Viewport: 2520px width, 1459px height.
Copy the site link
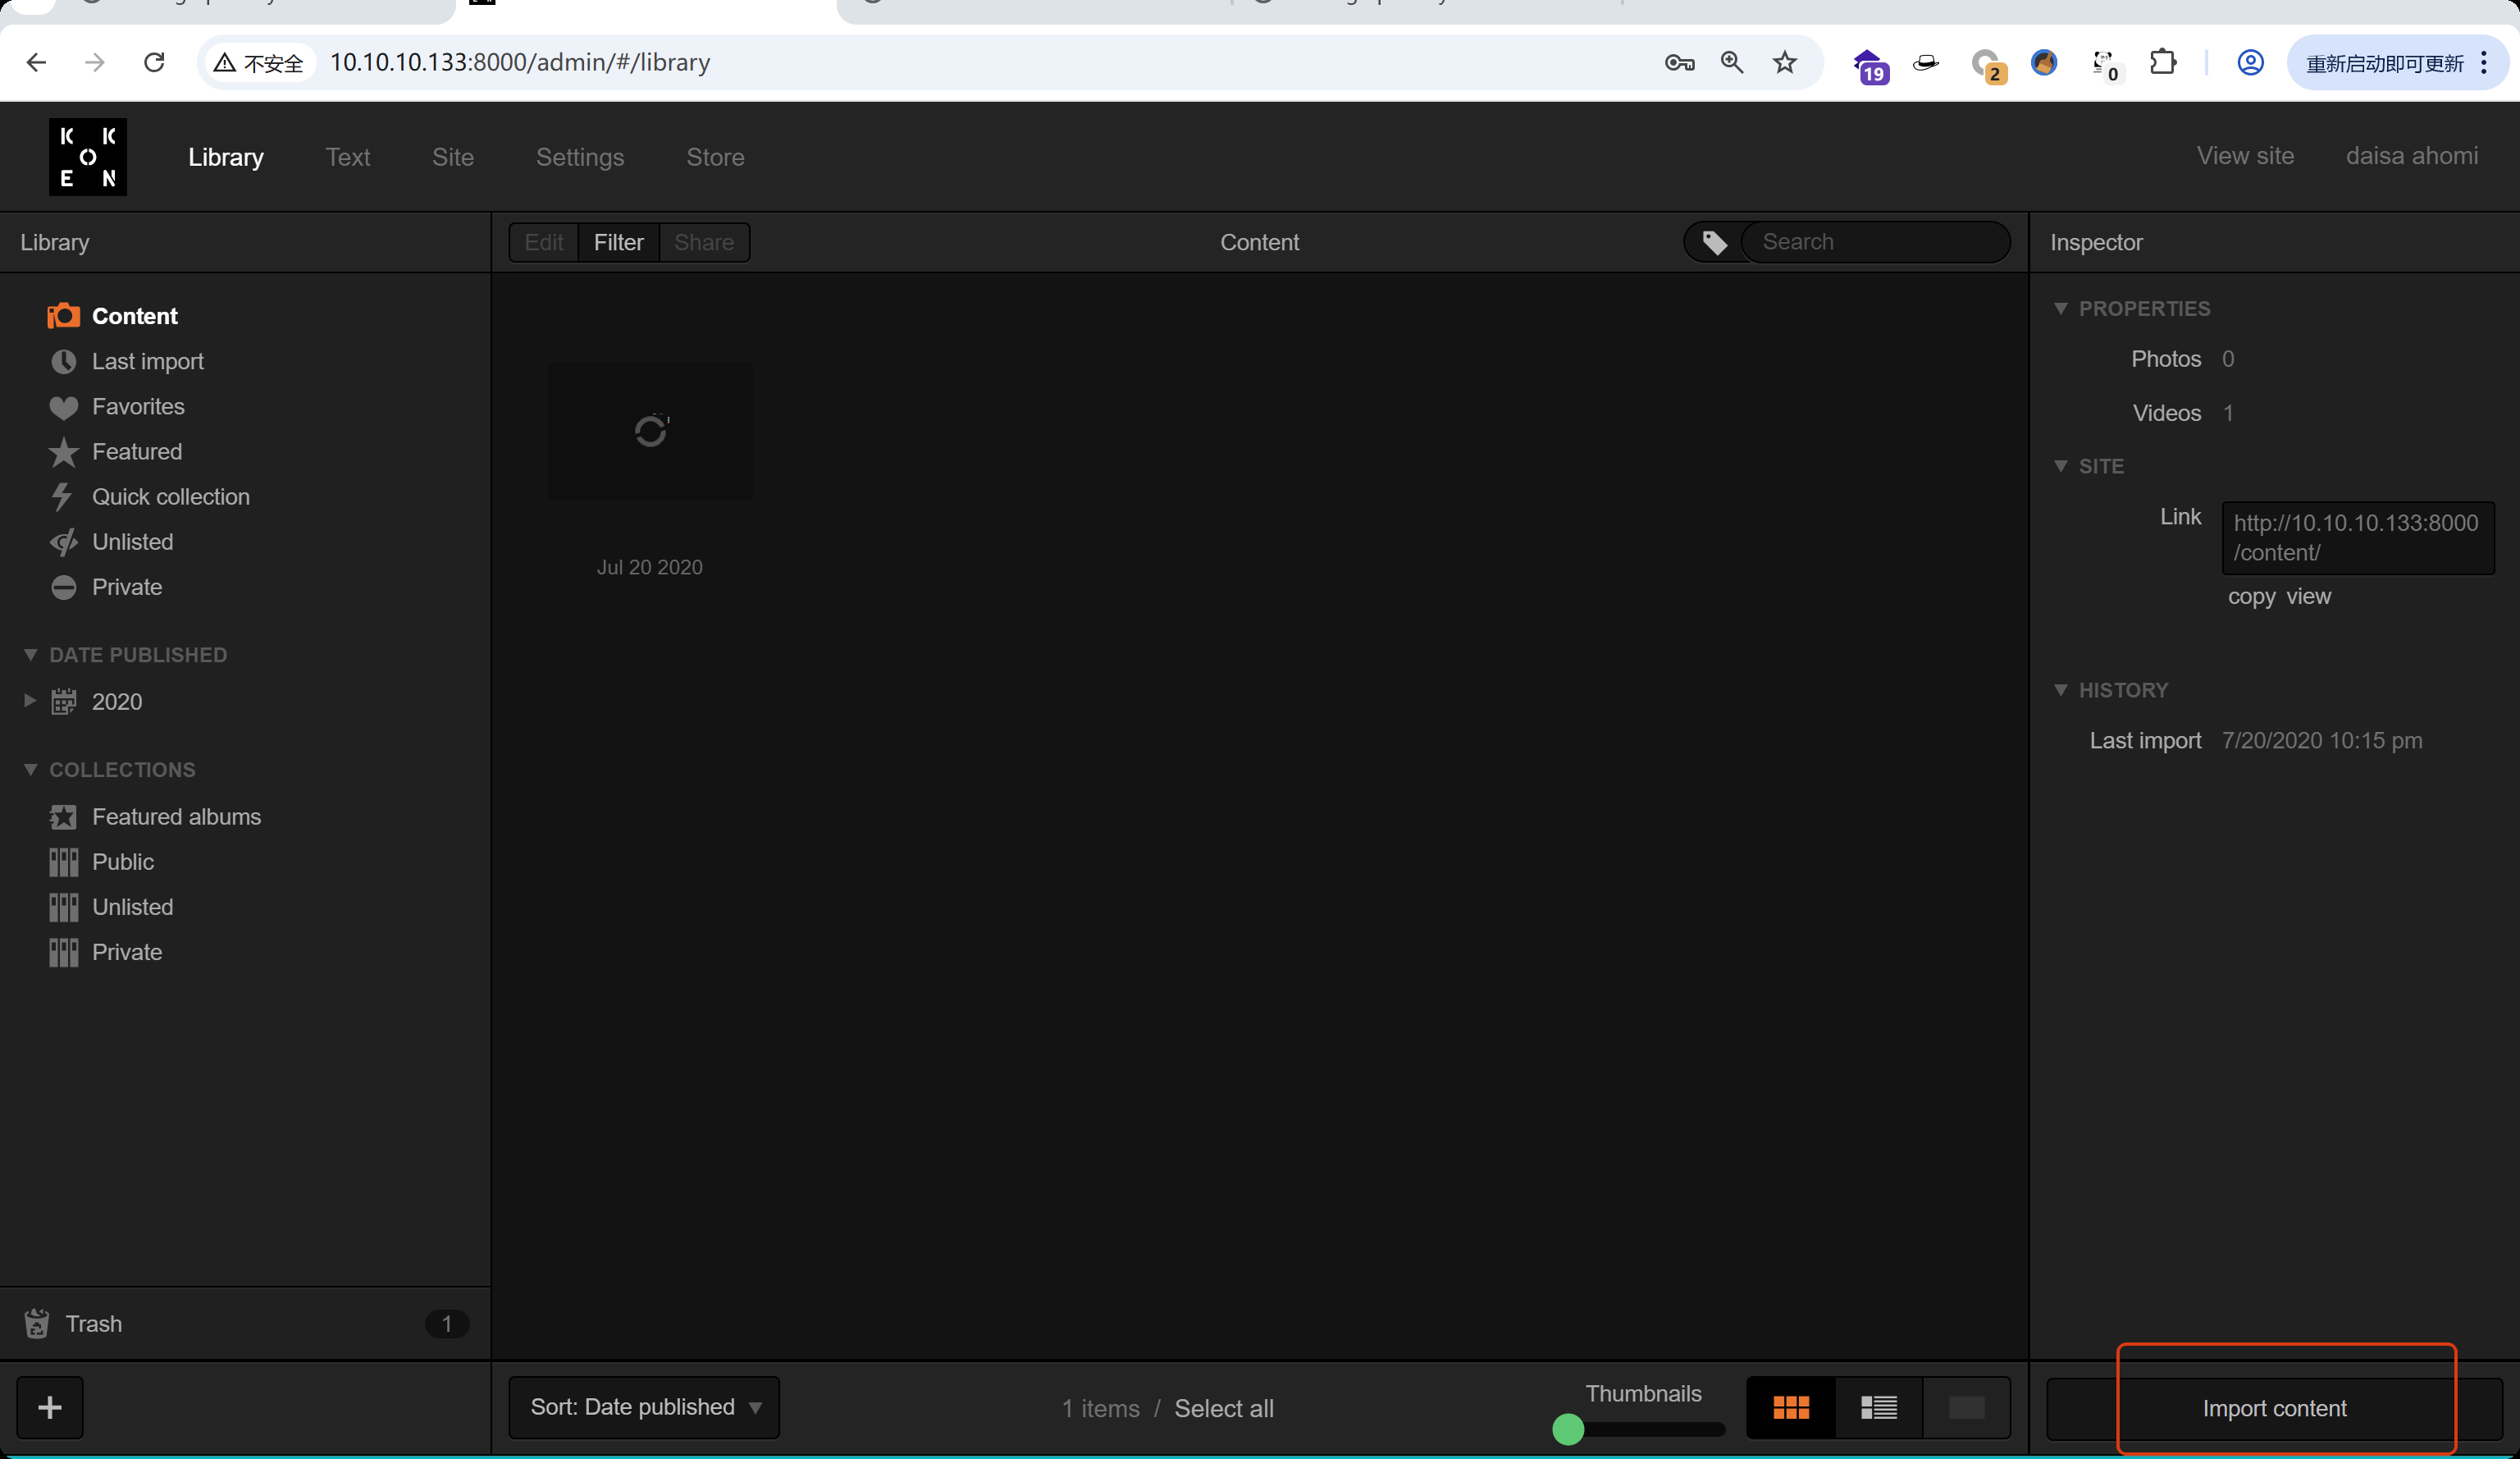[x=2250, y=597]
